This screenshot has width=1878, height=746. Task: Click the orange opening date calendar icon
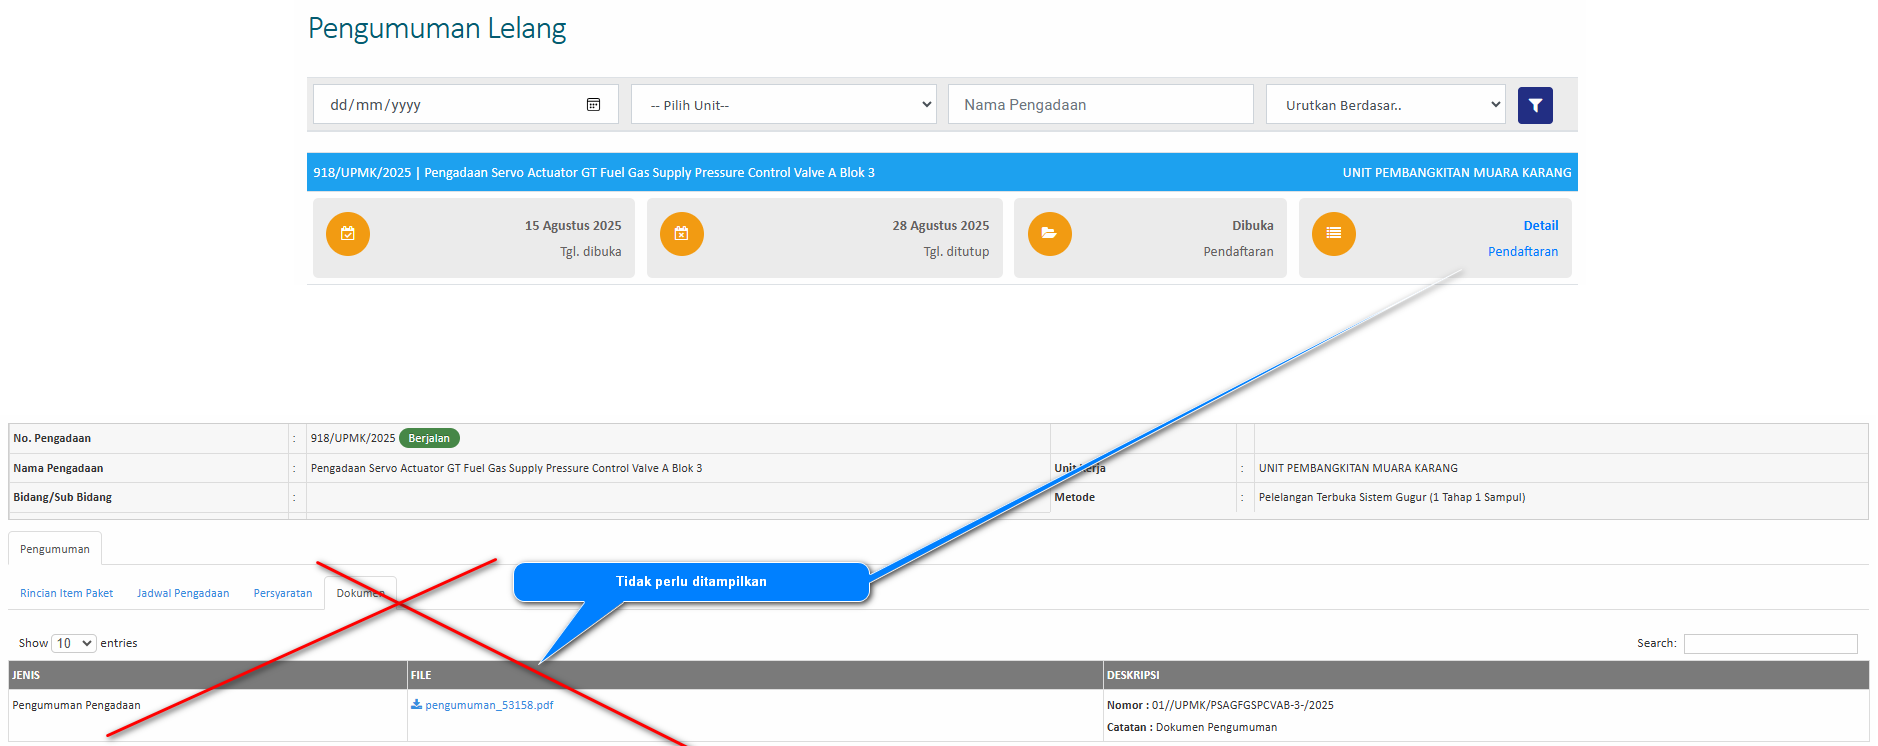[348, 234]
